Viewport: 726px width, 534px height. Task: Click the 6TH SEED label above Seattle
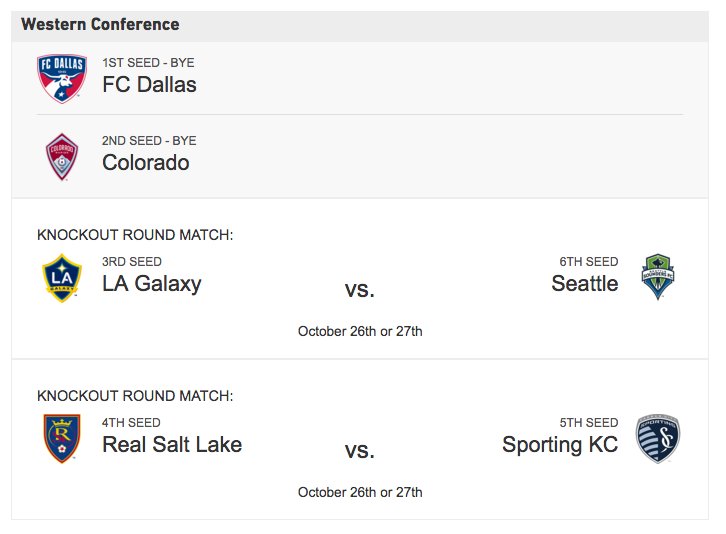pyautogui.click(x=588, y=262)
